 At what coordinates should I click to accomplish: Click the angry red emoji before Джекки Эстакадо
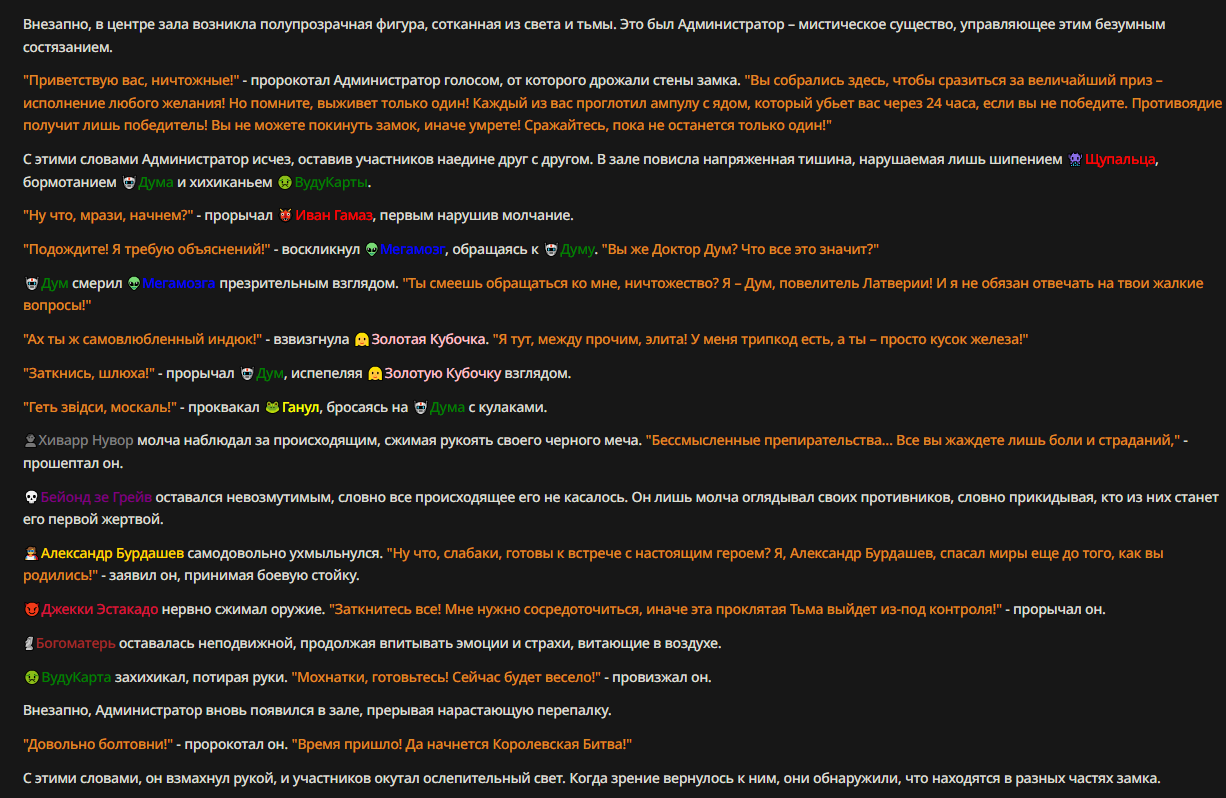30,609
